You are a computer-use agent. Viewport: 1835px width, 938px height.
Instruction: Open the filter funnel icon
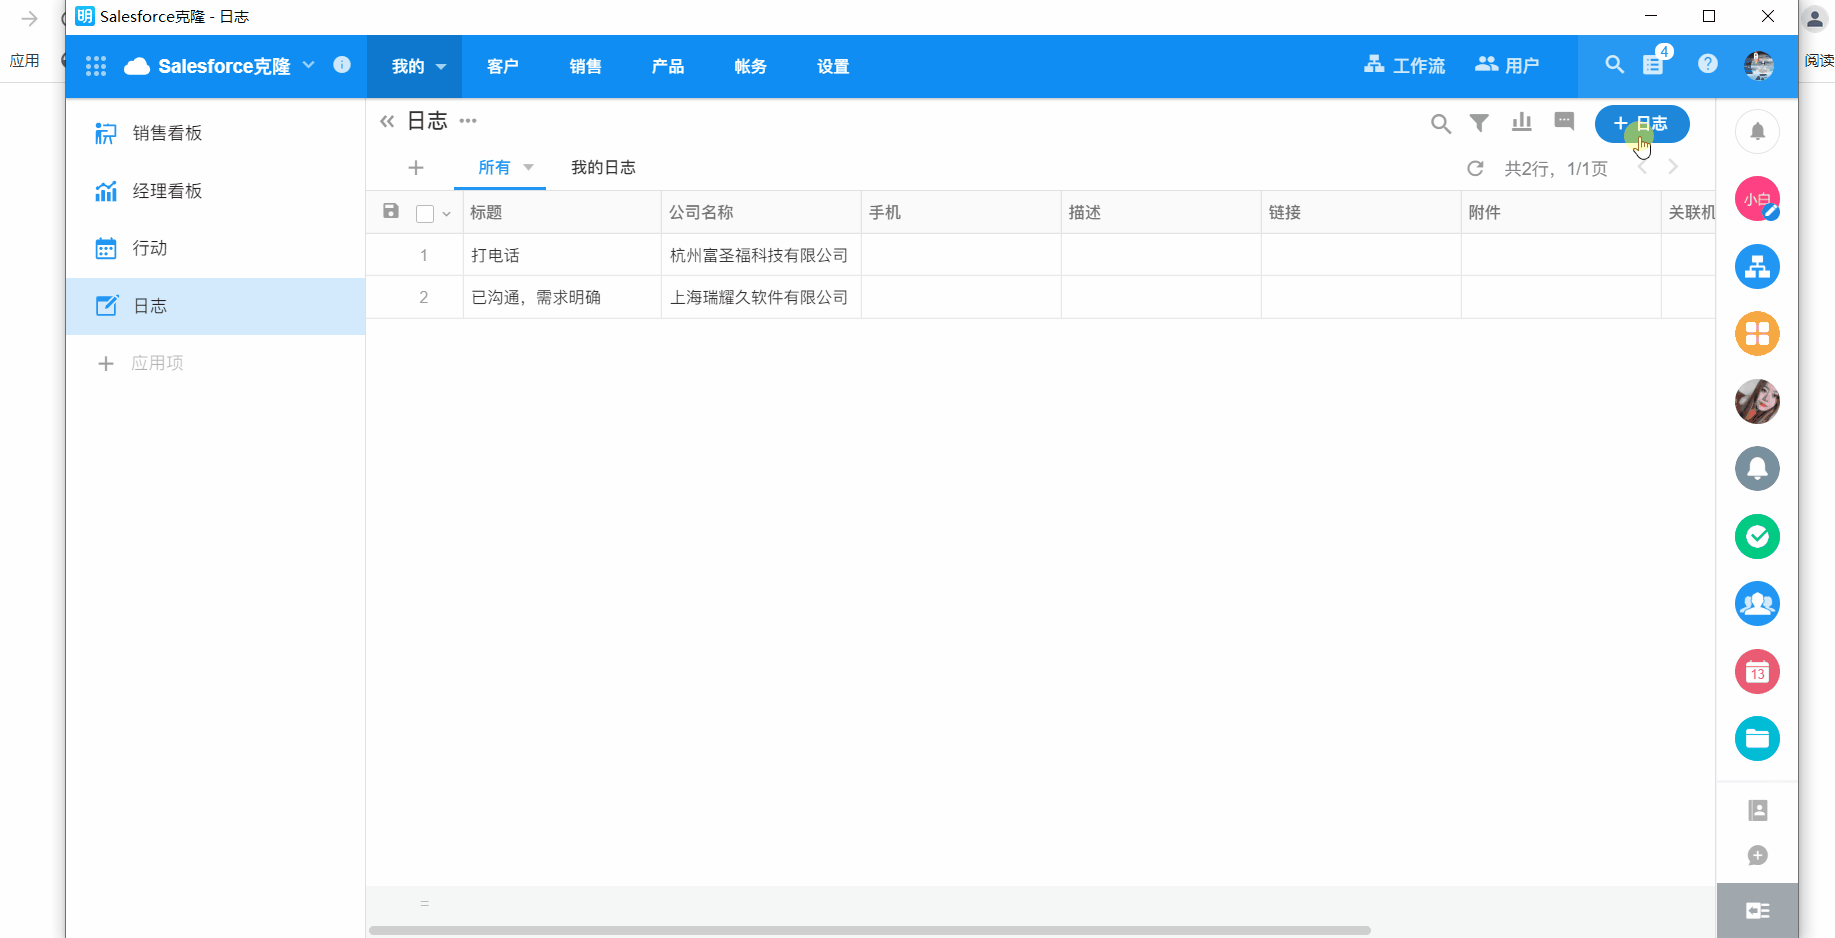[x=1479, y=122]
